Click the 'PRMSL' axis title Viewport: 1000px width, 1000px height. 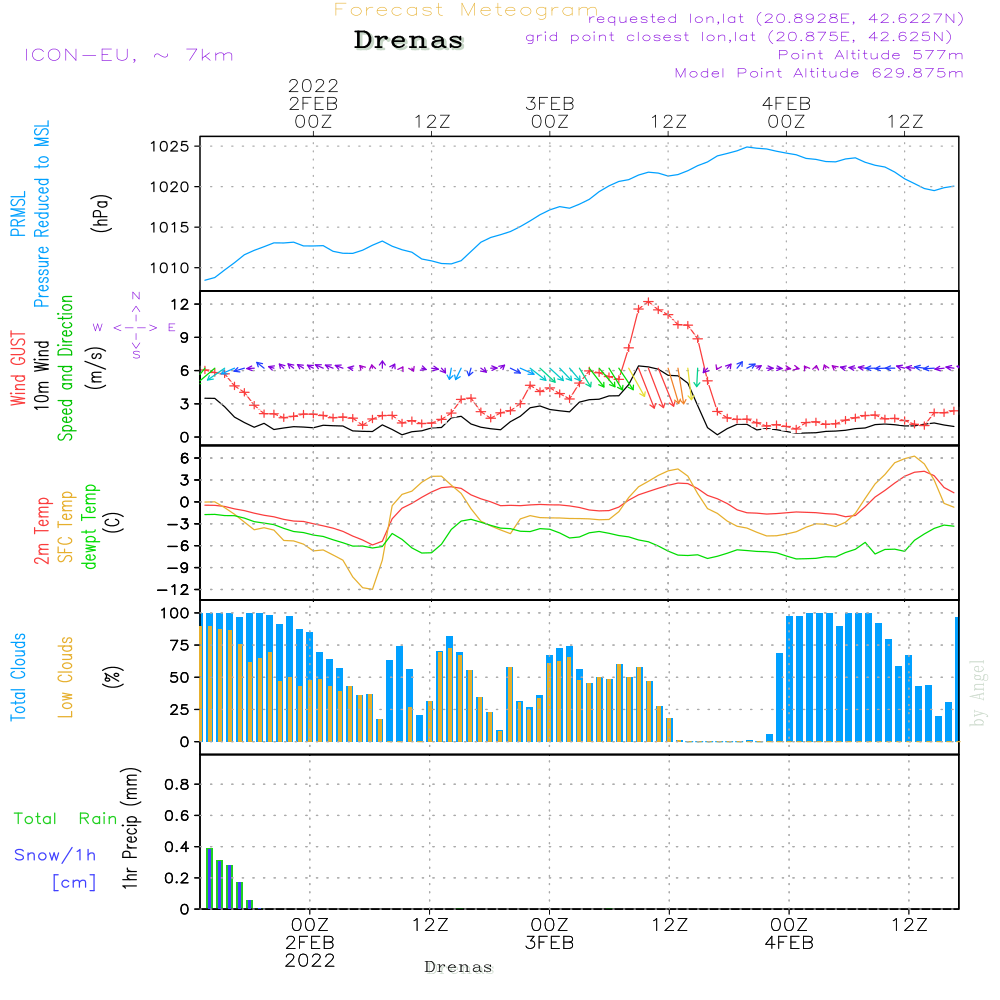coord(18,213)
